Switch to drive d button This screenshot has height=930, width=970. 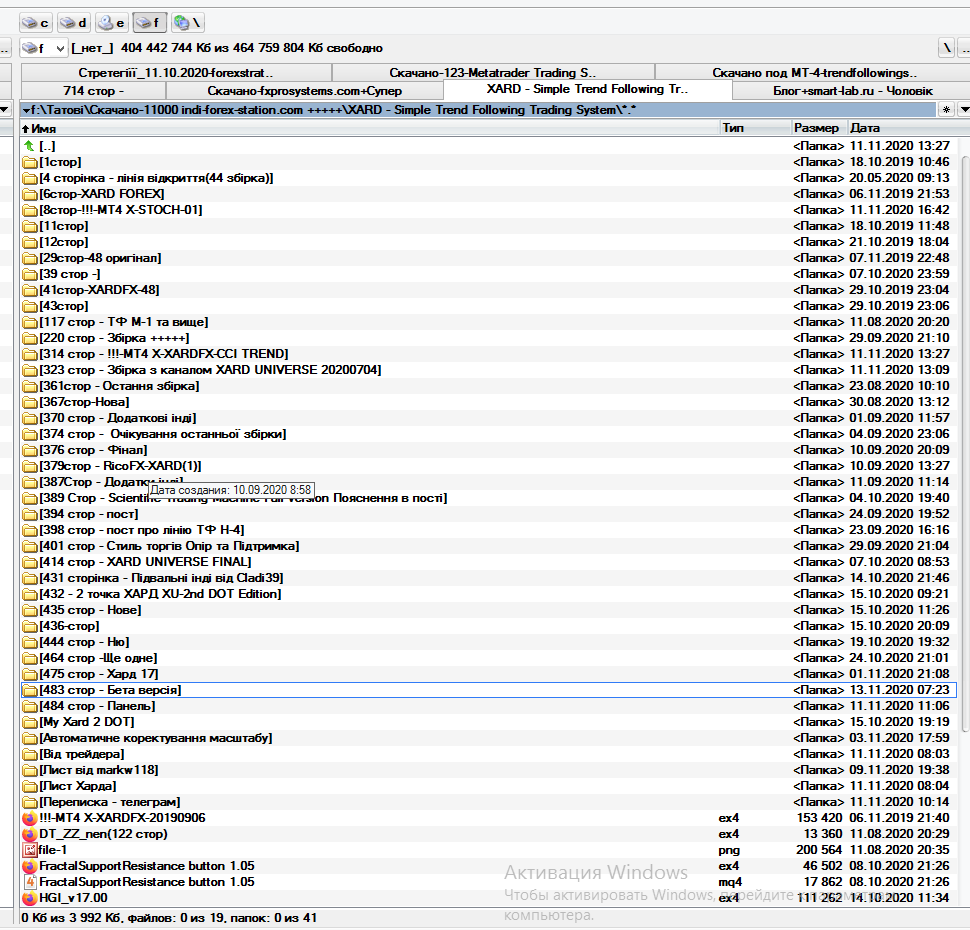click(x=74, y=23)
